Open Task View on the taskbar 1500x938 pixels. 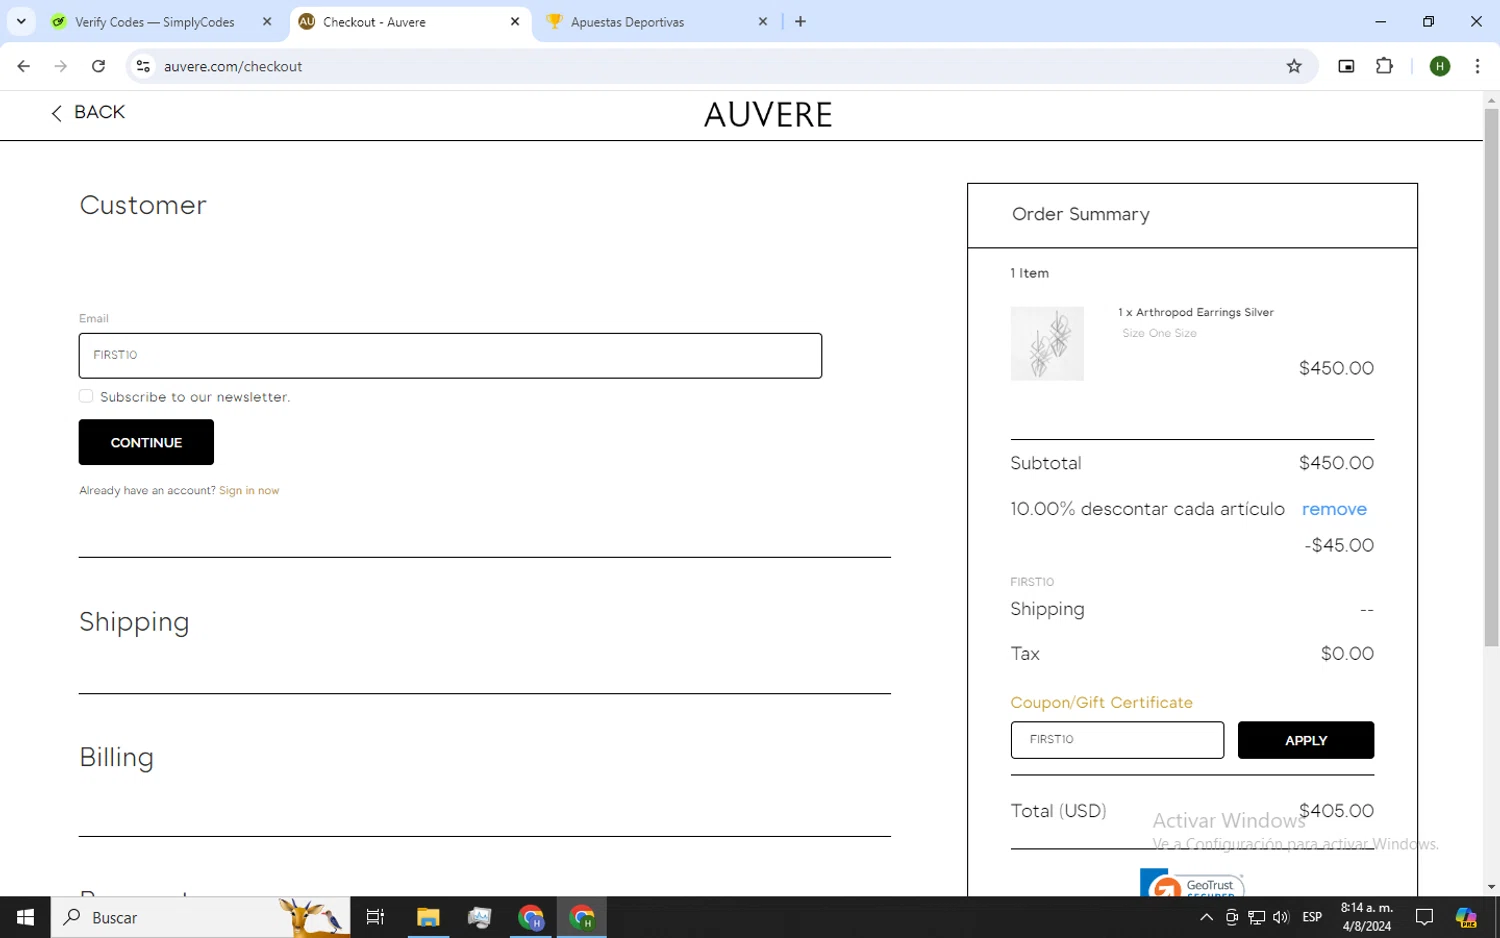pyautogui.click(x=376, y=917)
